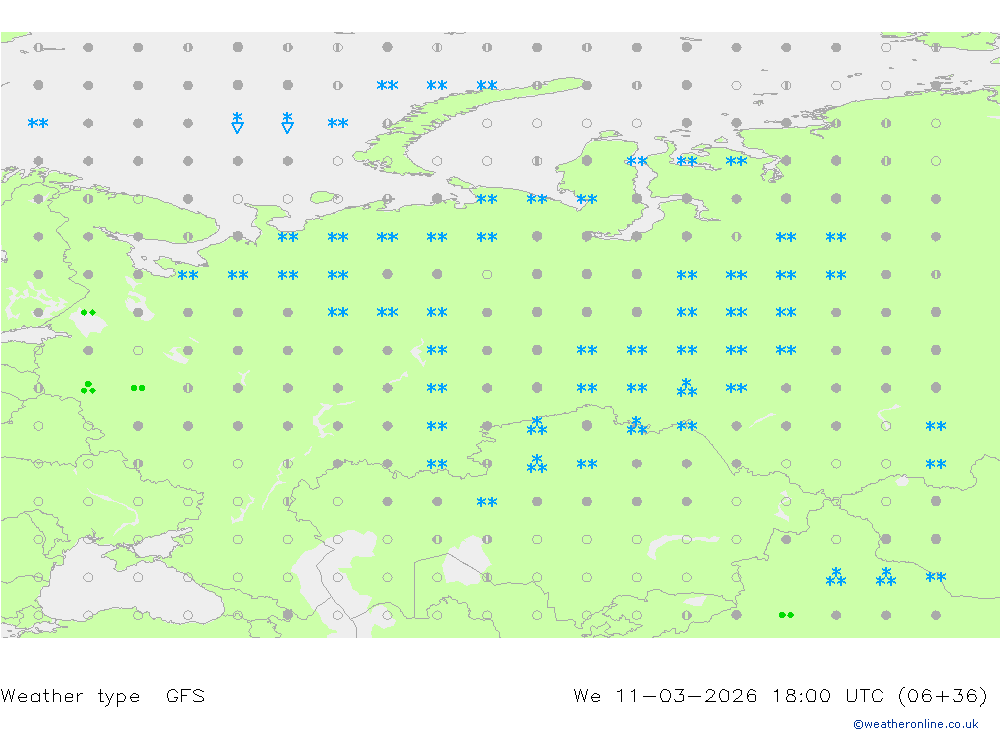Pick the snow symbol right of two bottom heavy-snow symbols
The height and width of the screenshot is (733, 1000).
click(x=936, y=577)
